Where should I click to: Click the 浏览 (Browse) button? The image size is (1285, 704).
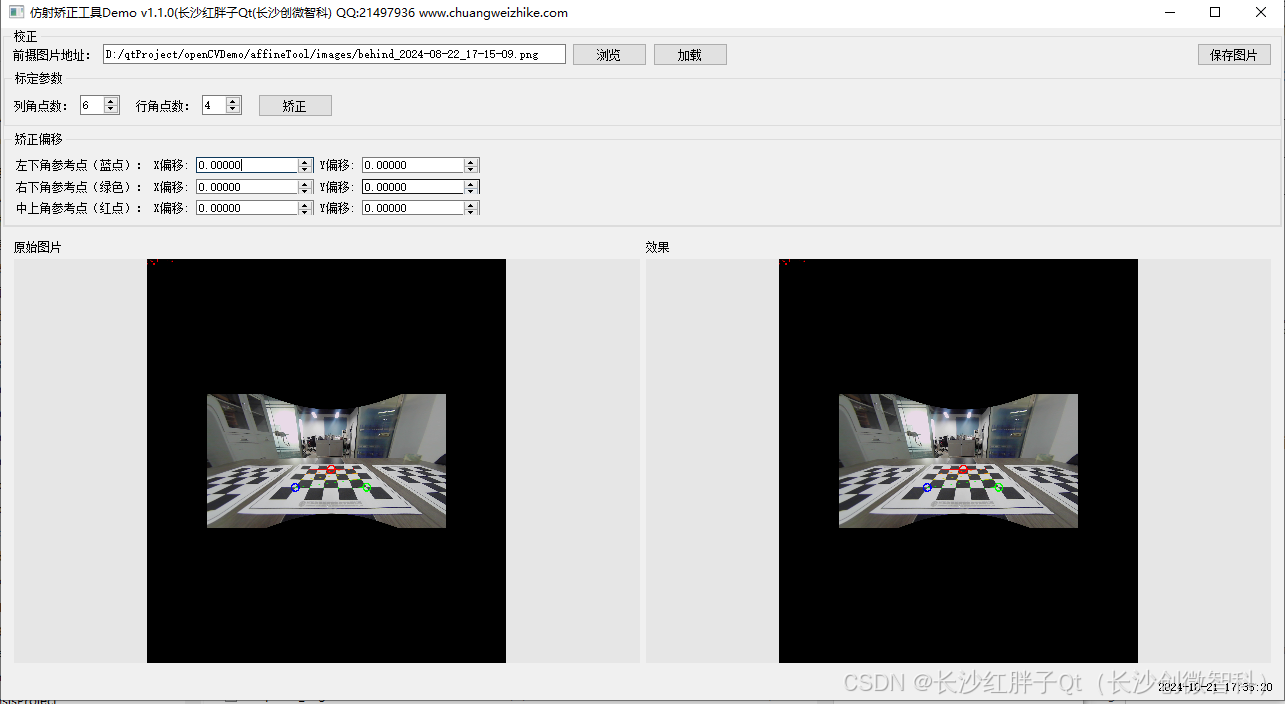pos(609,54)
